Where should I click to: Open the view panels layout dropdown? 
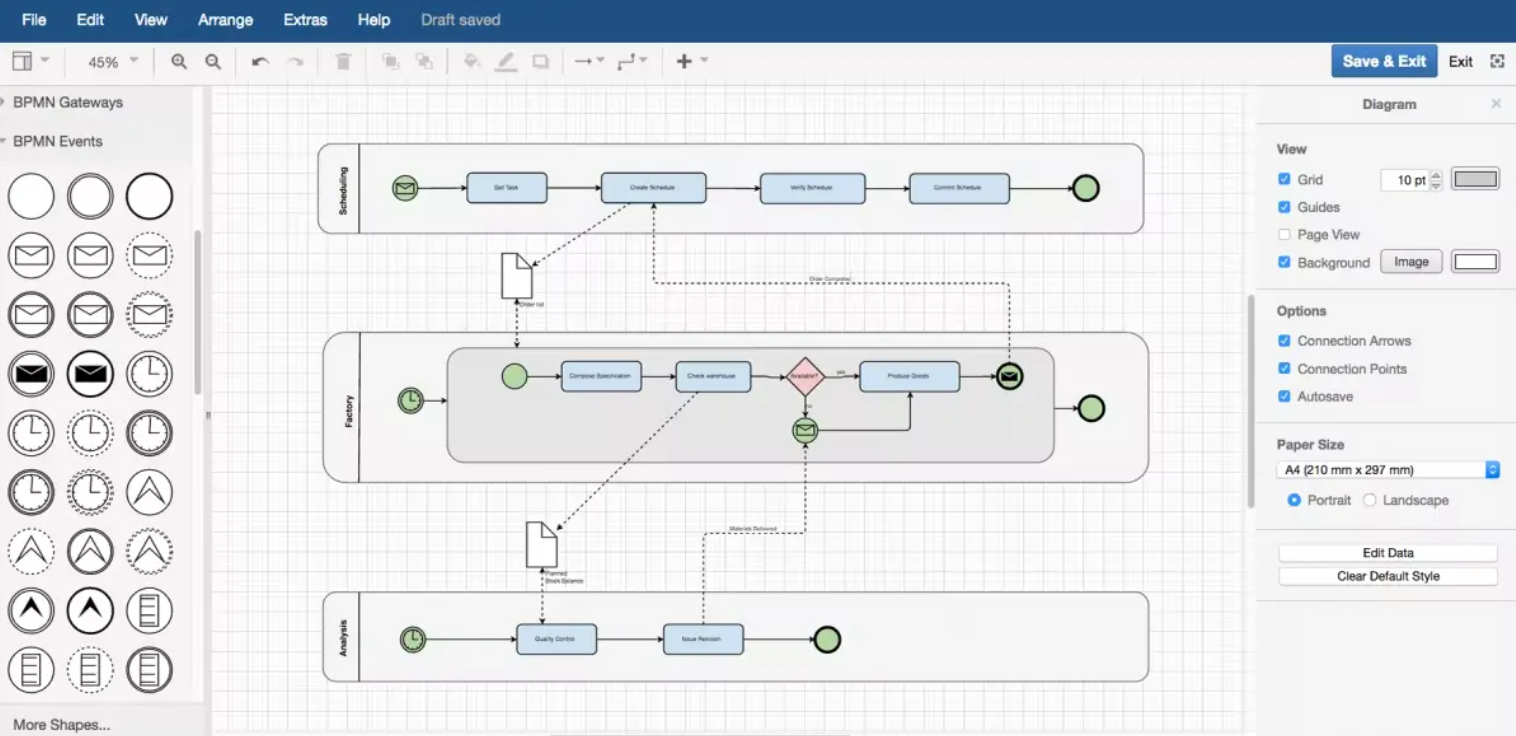pos(30,62)
